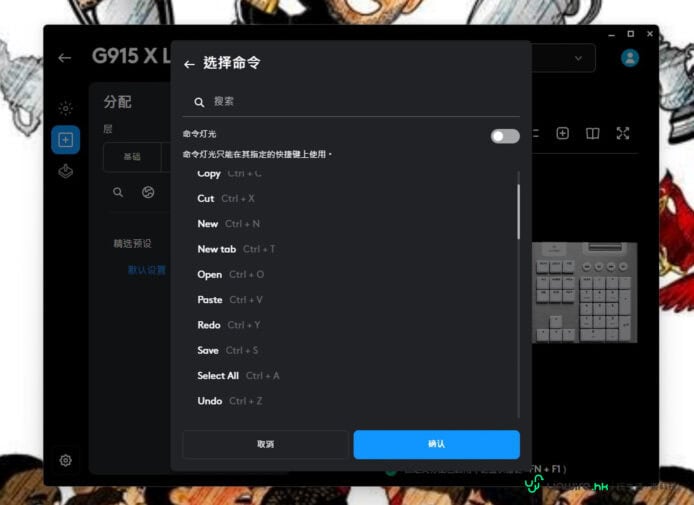Open settings gear at bottom left

click(x=65, y=460)
